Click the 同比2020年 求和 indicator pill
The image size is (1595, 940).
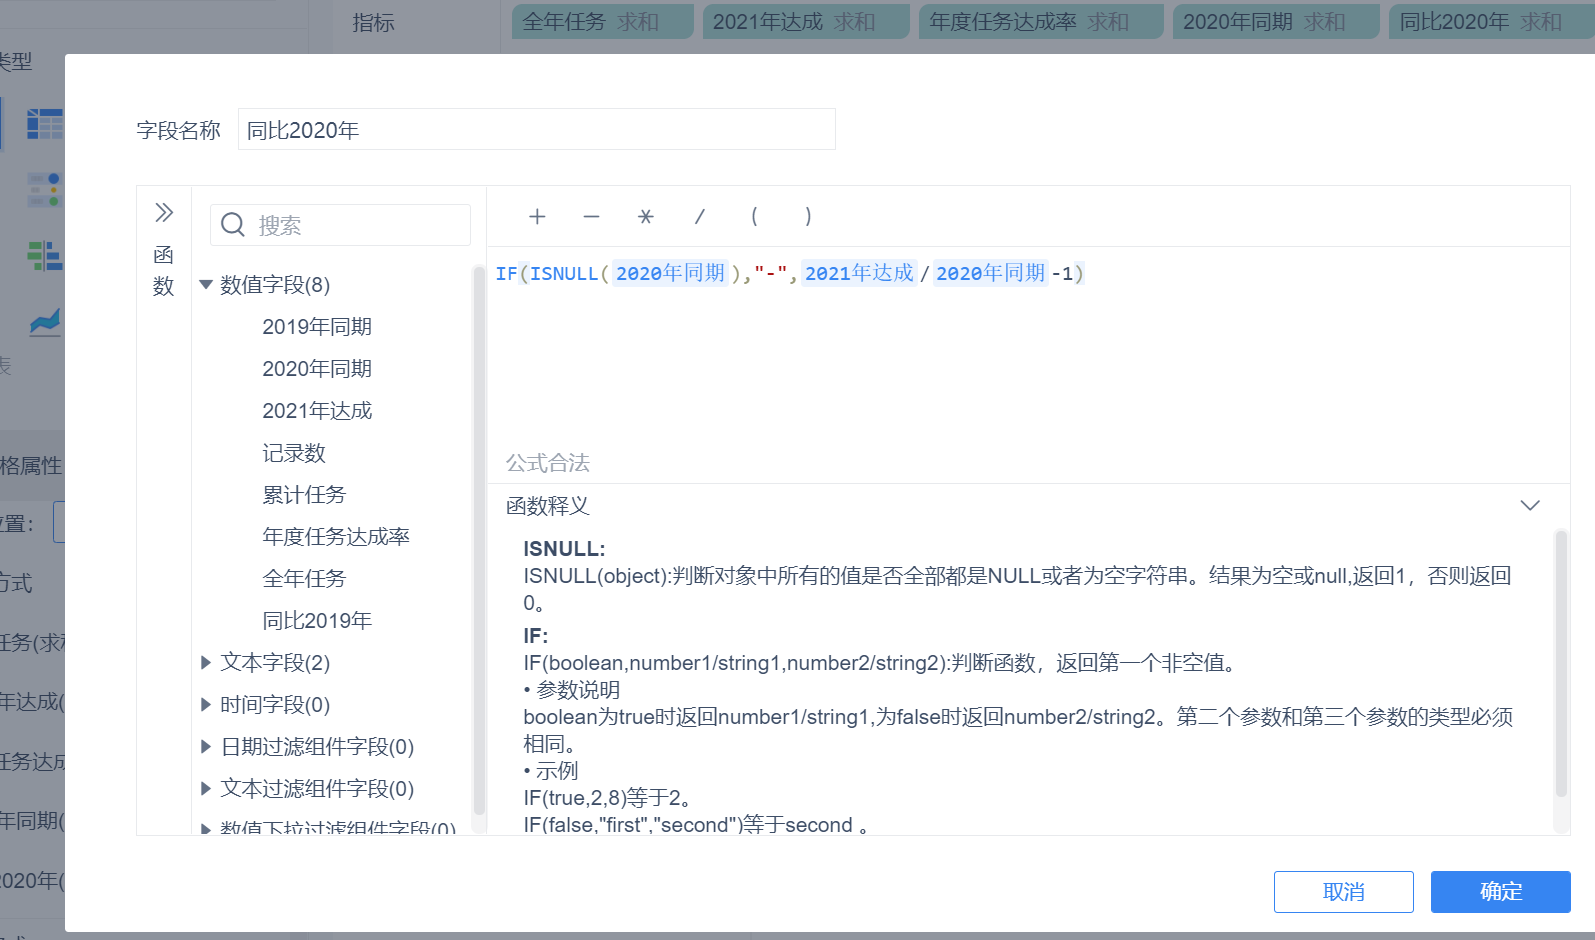1492,22
